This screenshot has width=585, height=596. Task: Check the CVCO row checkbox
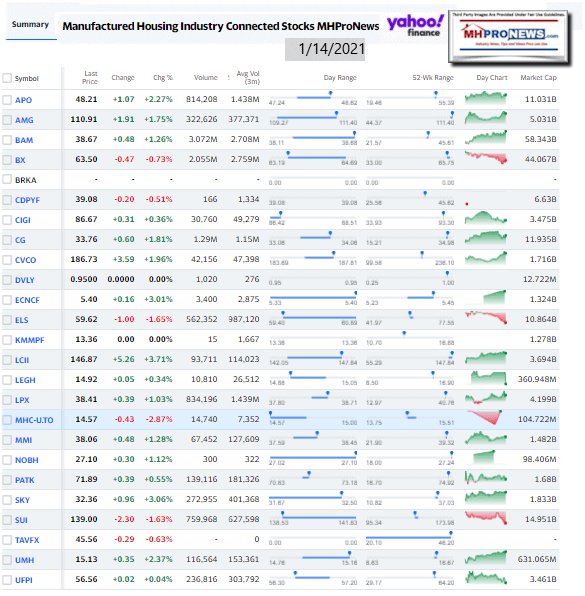pos(7,260)
